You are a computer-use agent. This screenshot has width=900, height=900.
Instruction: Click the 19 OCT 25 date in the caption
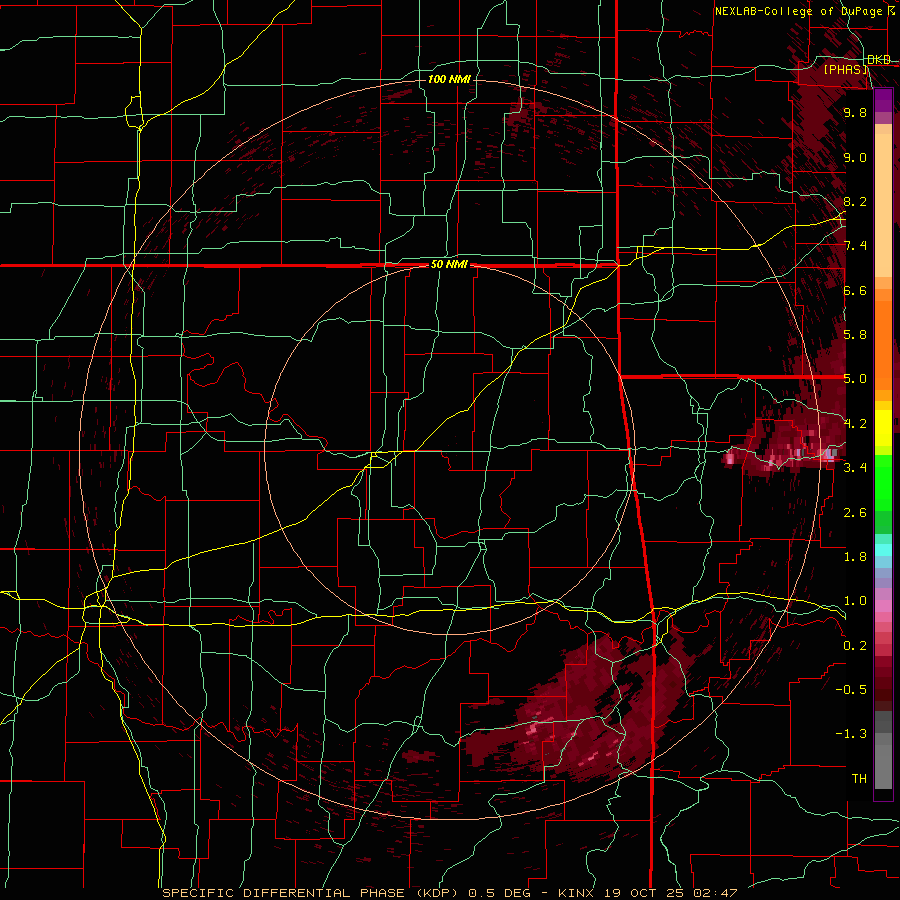[x=643, y=893]
